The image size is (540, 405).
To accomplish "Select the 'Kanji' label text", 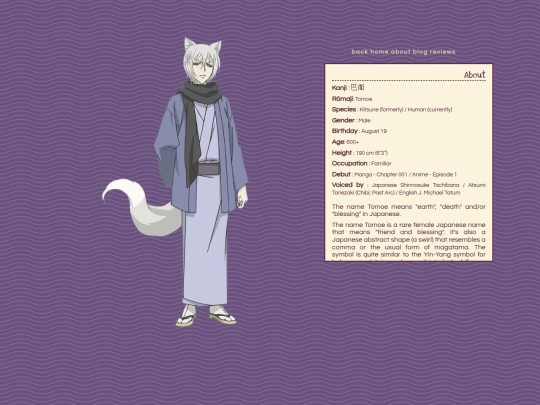I will coord(339,88).
